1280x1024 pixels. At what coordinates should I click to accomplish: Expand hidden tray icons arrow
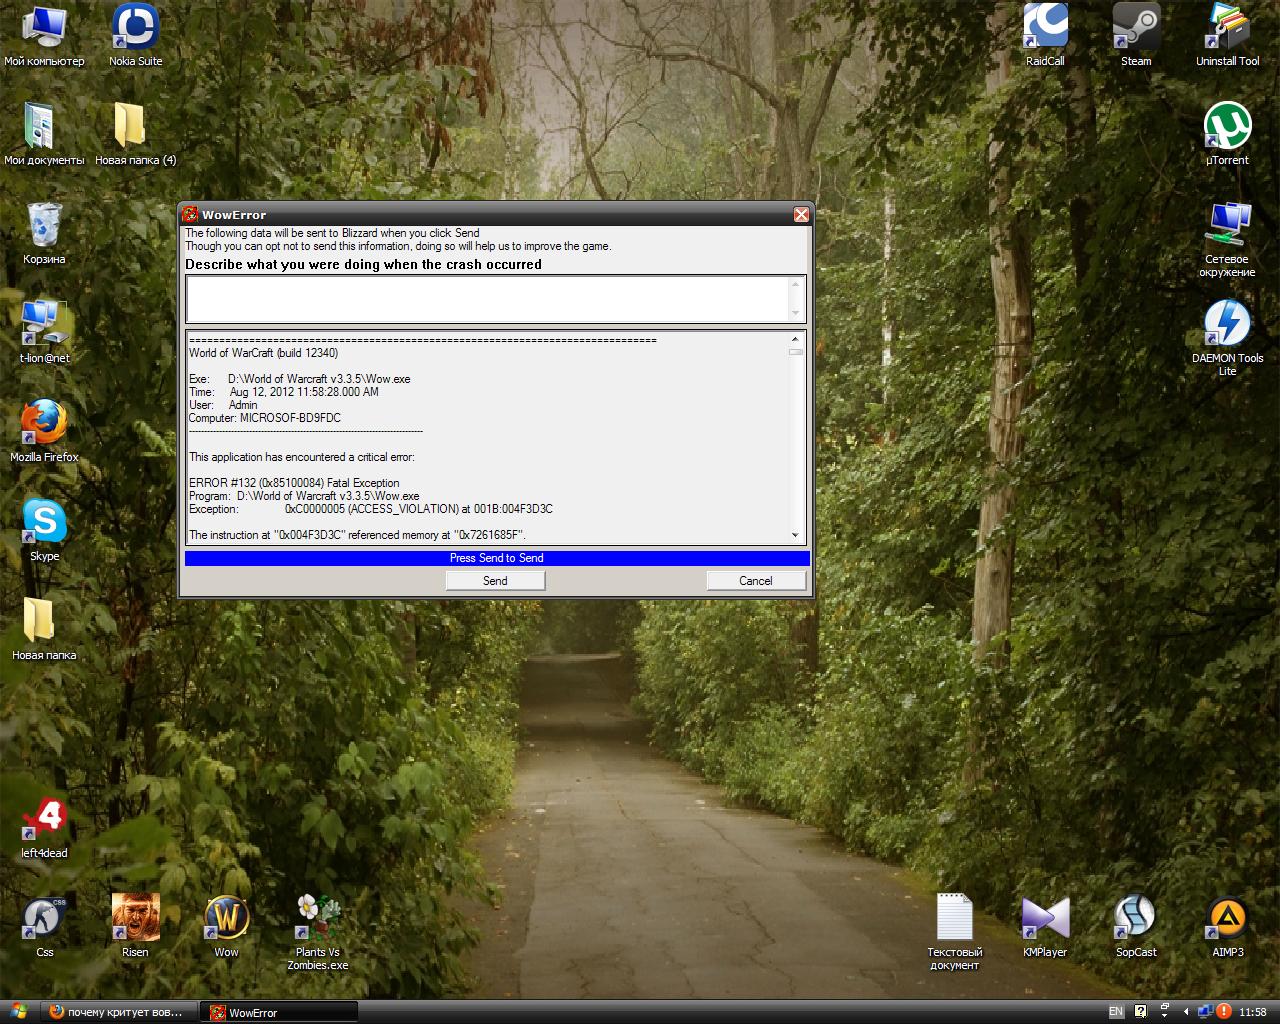click(1186, 1012)
